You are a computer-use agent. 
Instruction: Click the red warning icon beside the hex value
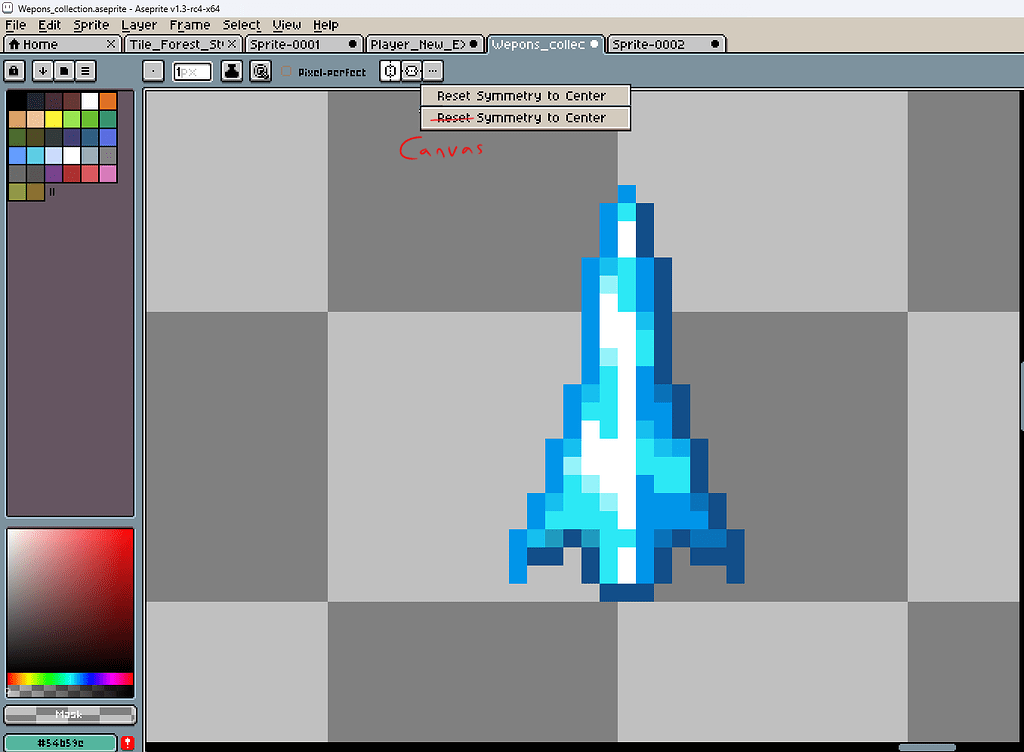tap(127, 743)
